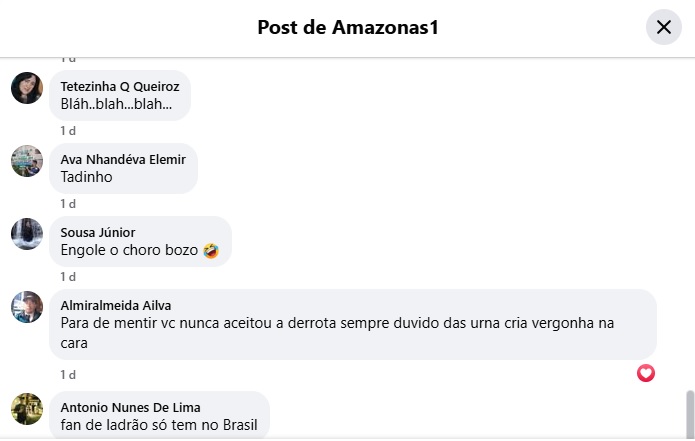Viewport: 695px width, 441px height.
Task: Visit Ava Nhandéva Elemir's name link
Action: click(x=123, y=160)
